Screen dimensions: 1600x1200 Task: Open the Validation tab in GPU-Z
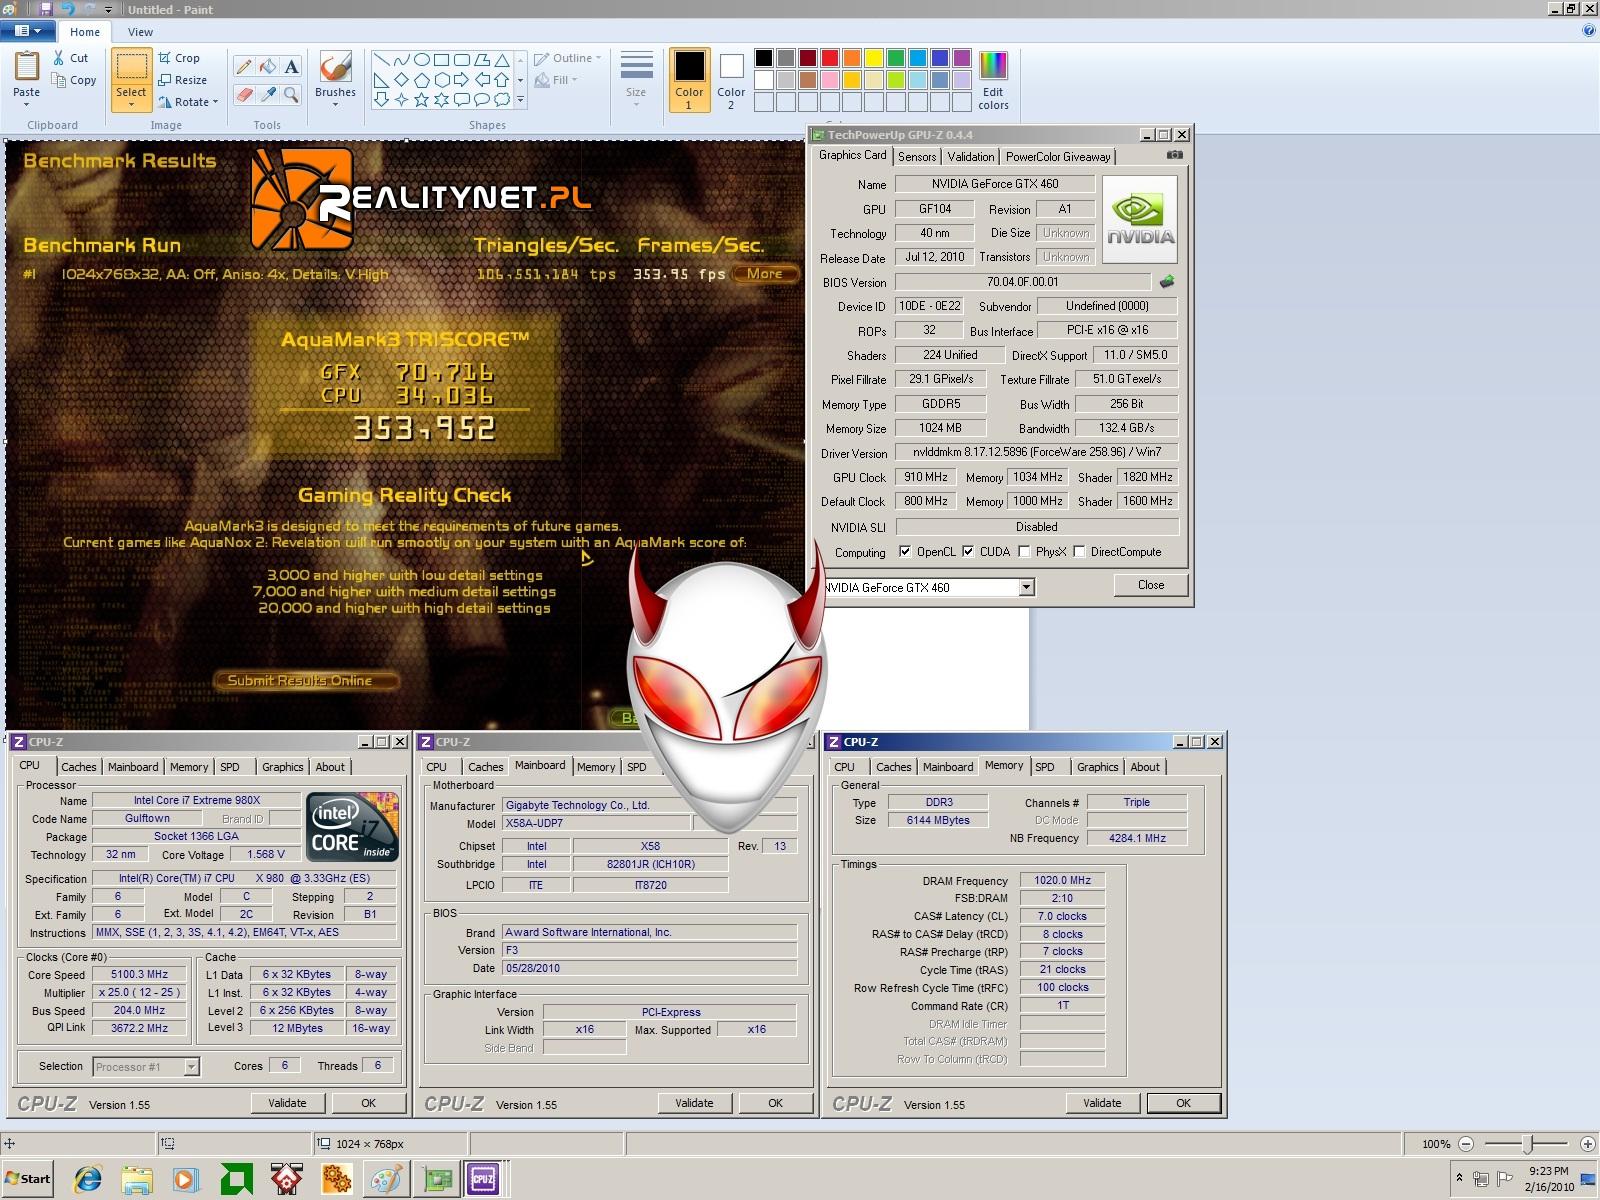click(971, 157)
